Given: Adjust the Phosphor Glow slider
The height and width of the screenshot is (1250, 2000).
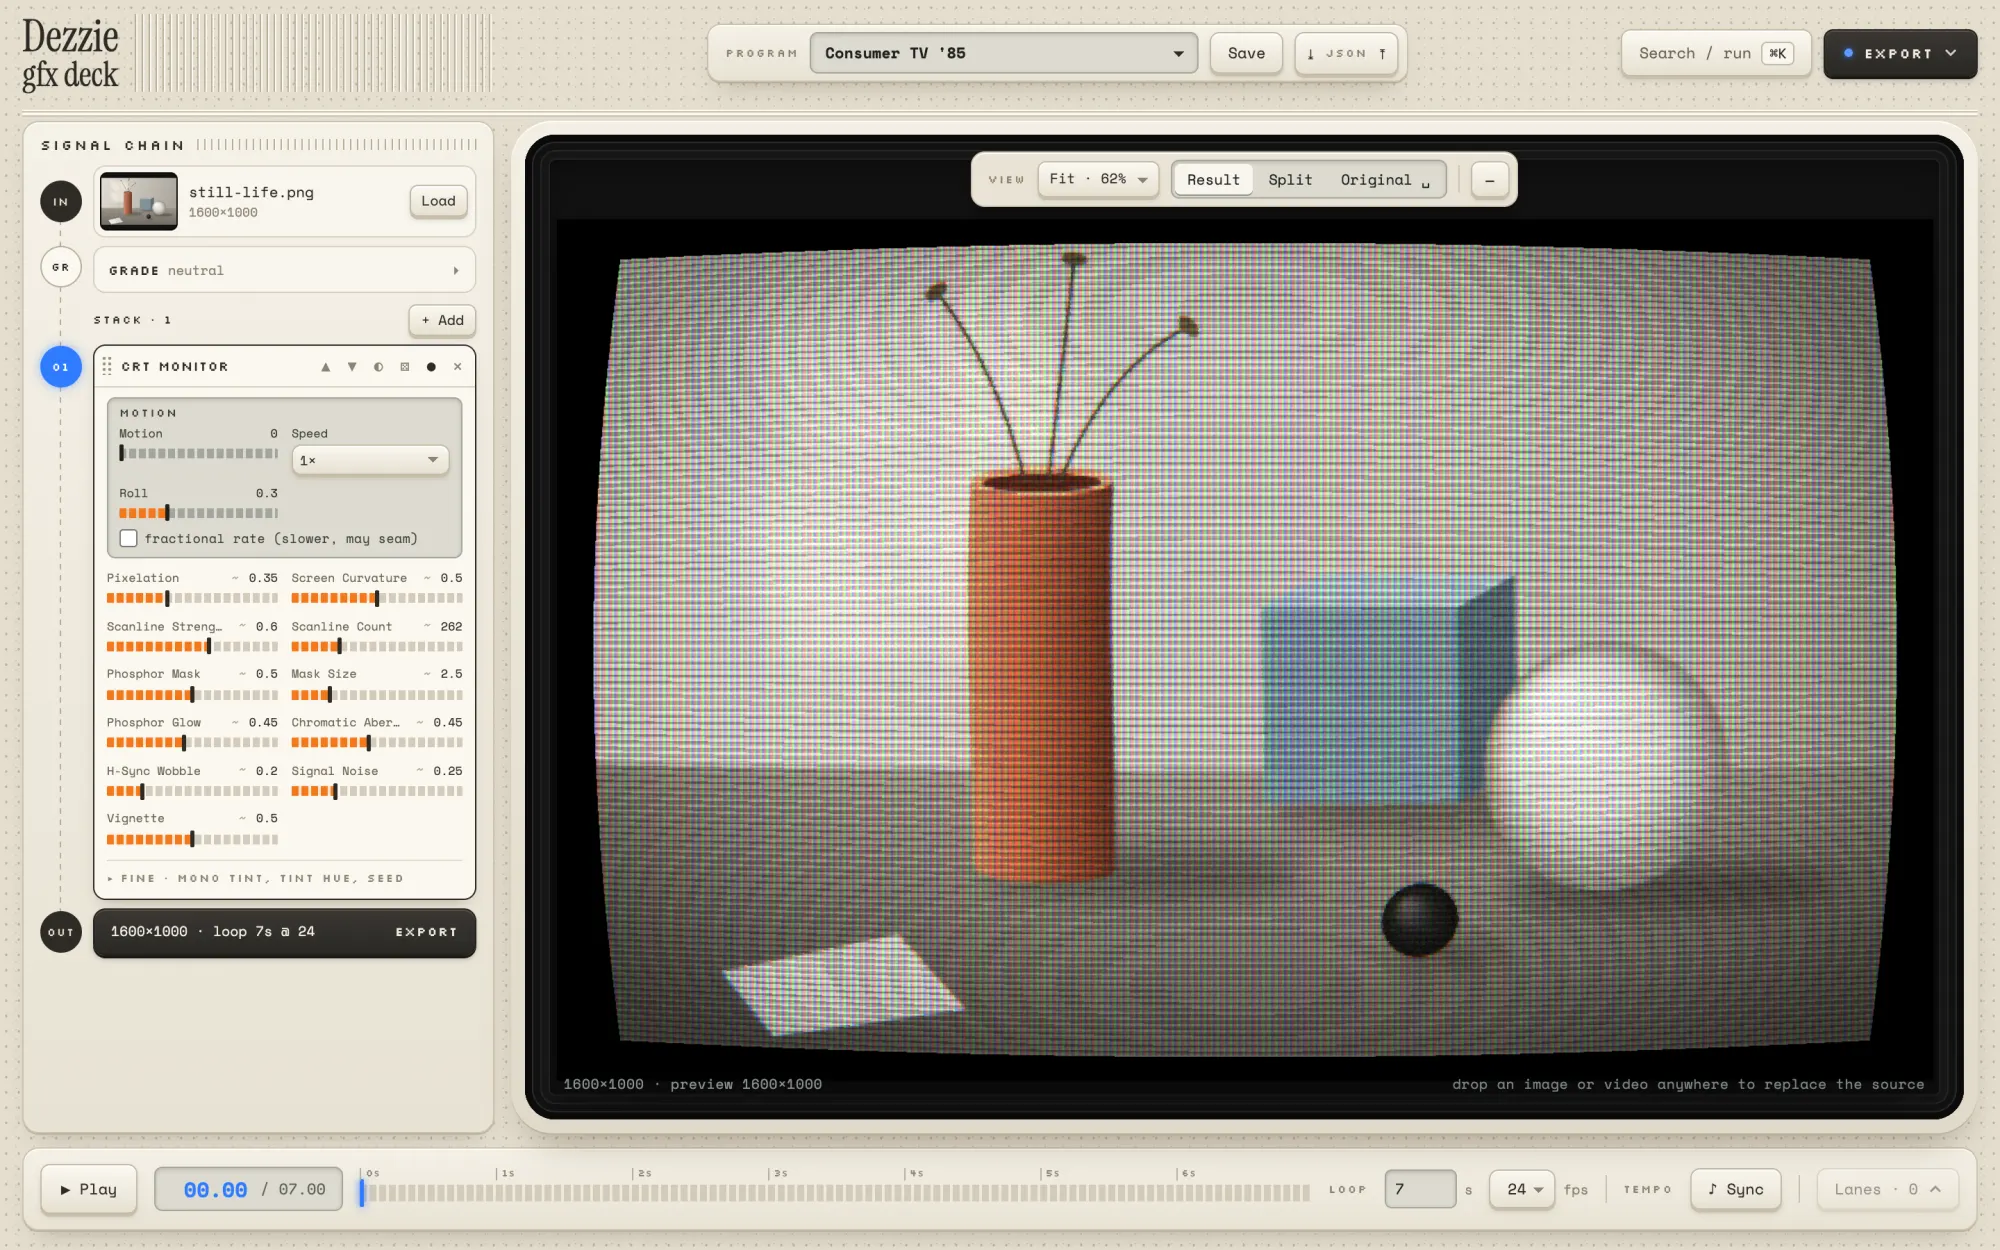Looking at the screenshot, I should point(192,743).
